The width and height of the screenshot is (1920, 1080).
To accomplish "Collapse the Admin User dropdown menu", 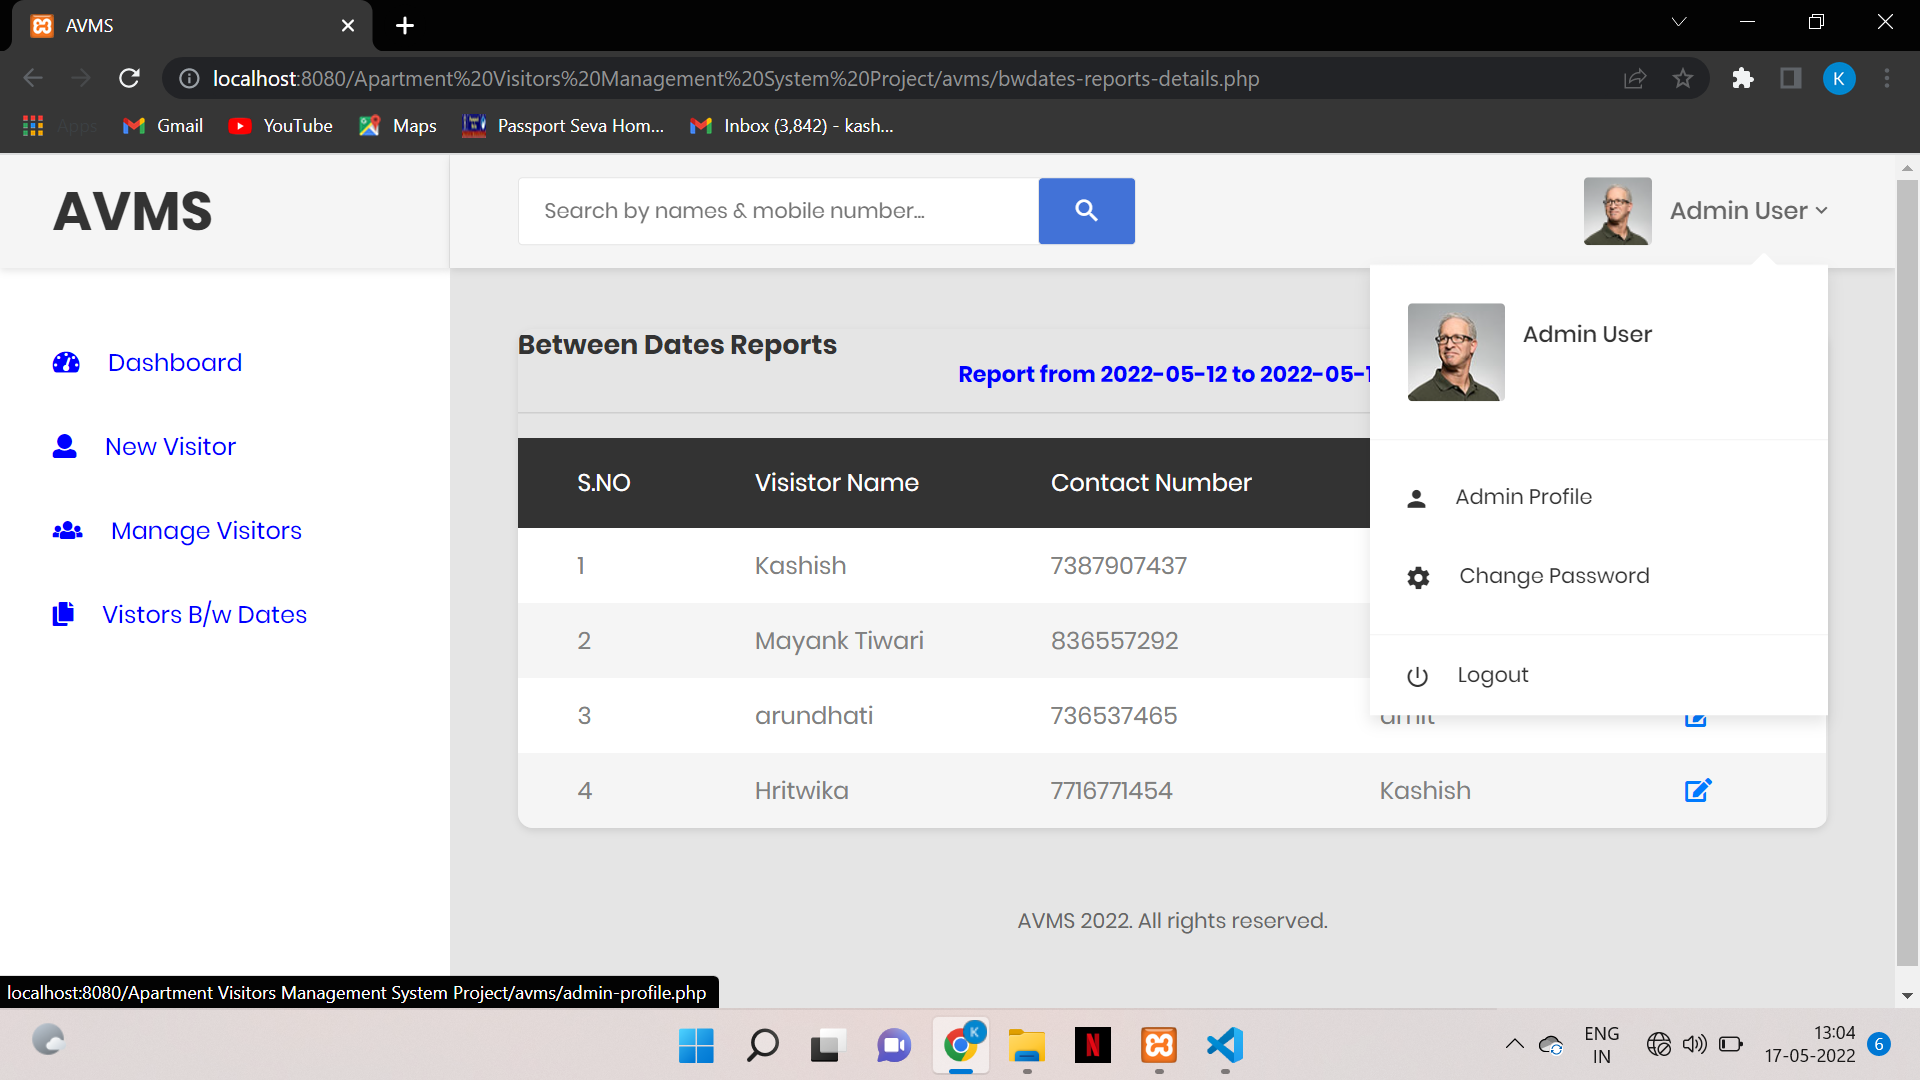I will tap(1749, 211).
